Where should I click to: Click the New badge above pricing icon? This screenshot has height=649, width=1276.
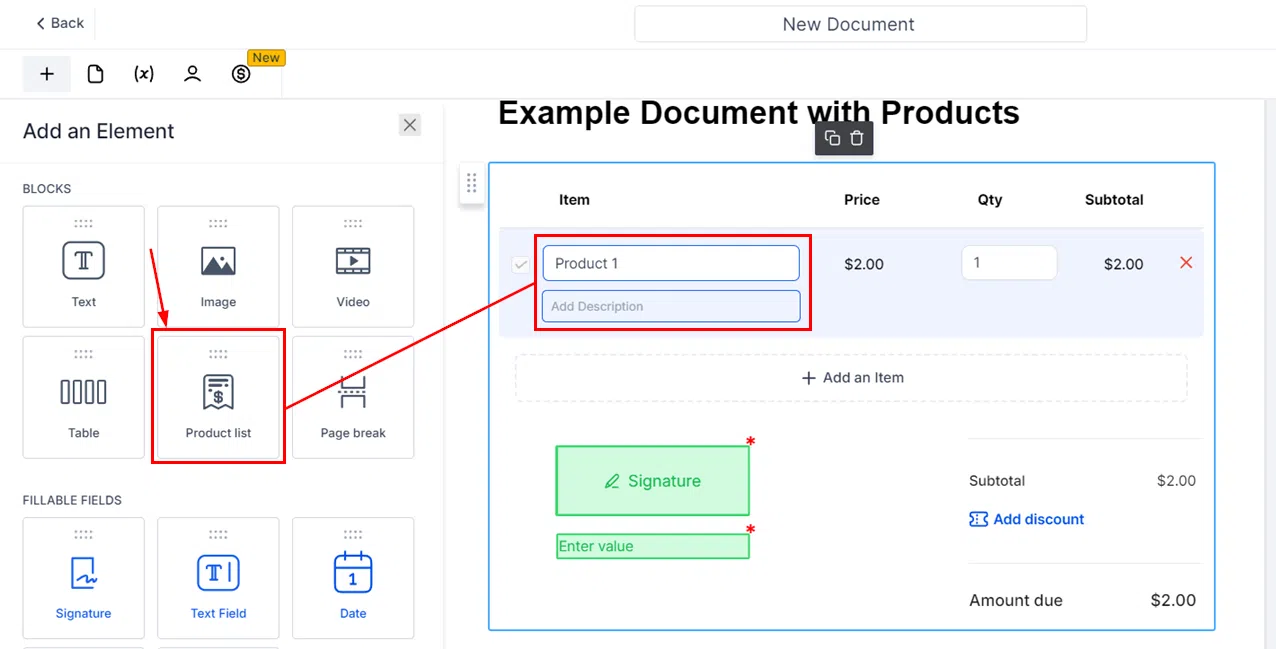pos(266,58)
